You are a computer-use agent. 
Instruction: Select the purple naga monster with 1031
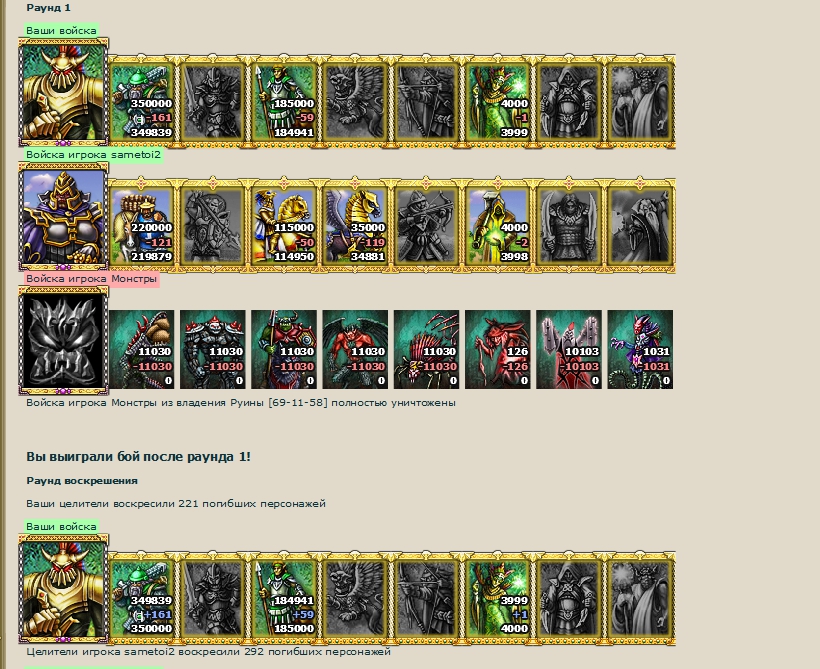coord(640,349)
